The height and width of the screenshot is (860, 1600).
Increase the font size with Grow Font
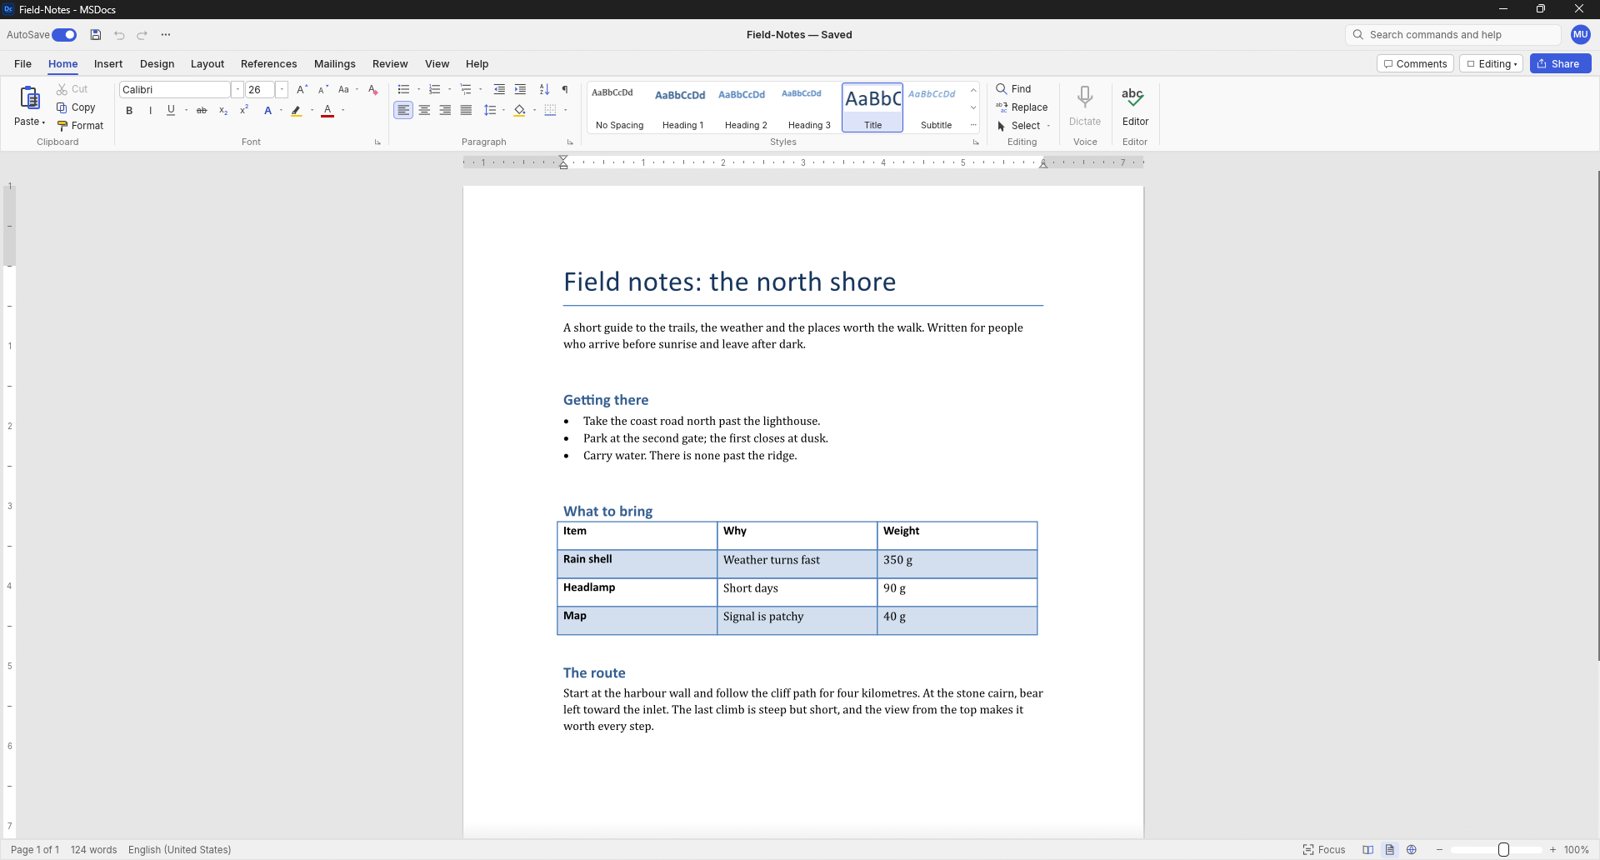pyautogui.click(x=302, y=90)
